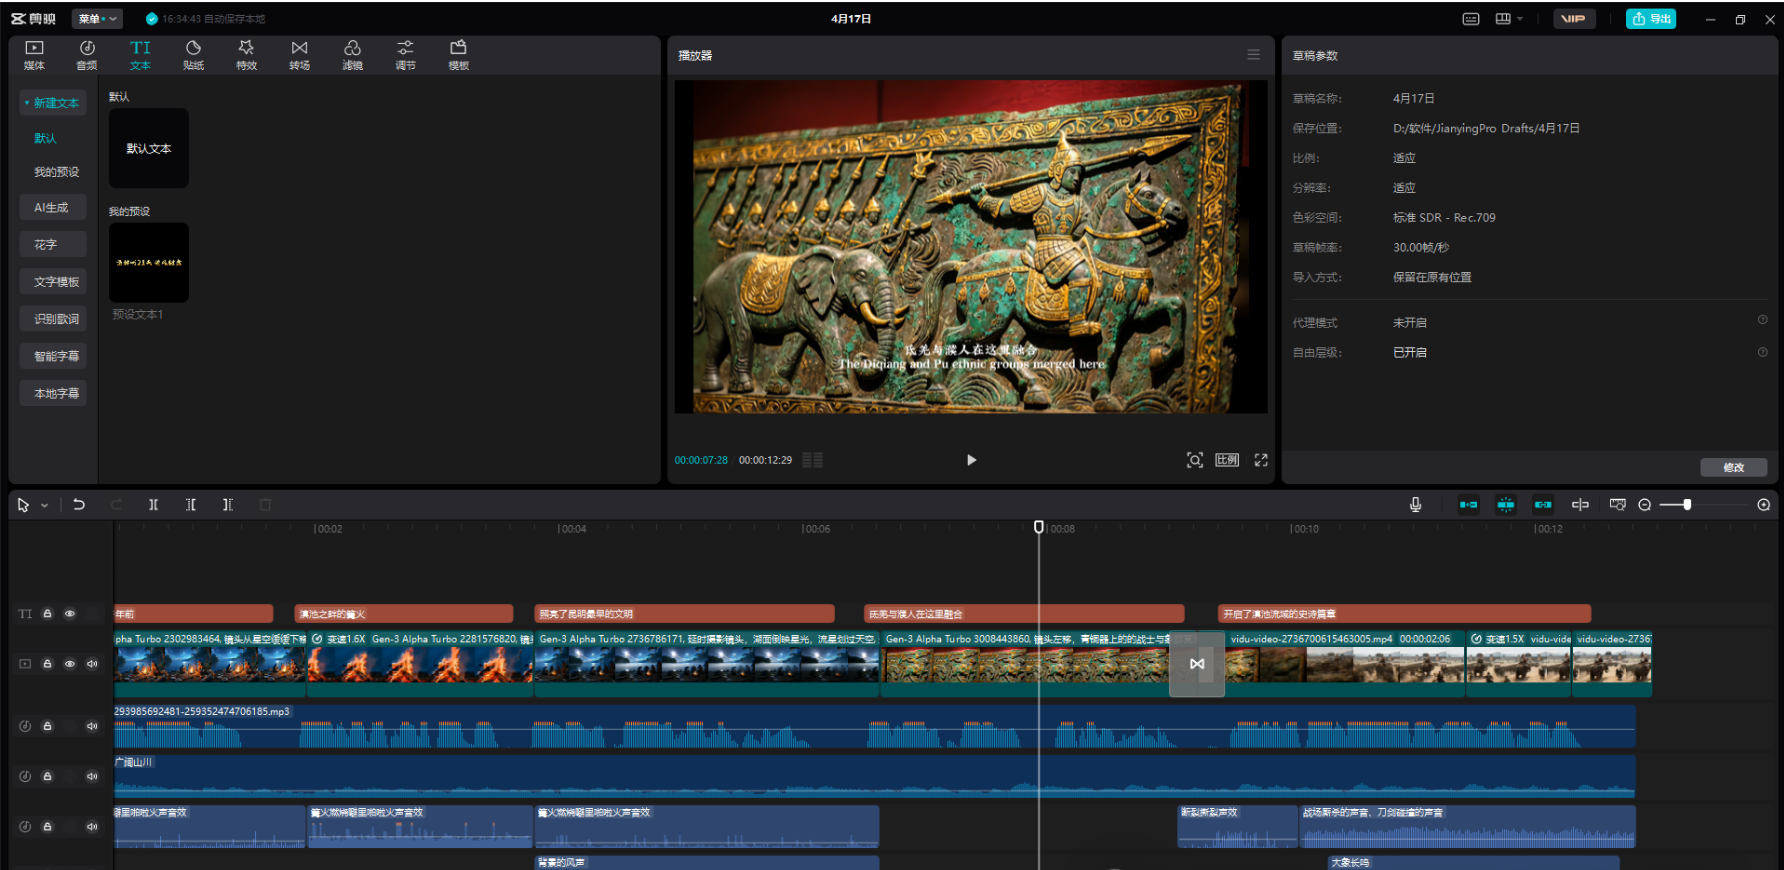Open the 媒体 (Media) tab

click(x=34, y=55)
